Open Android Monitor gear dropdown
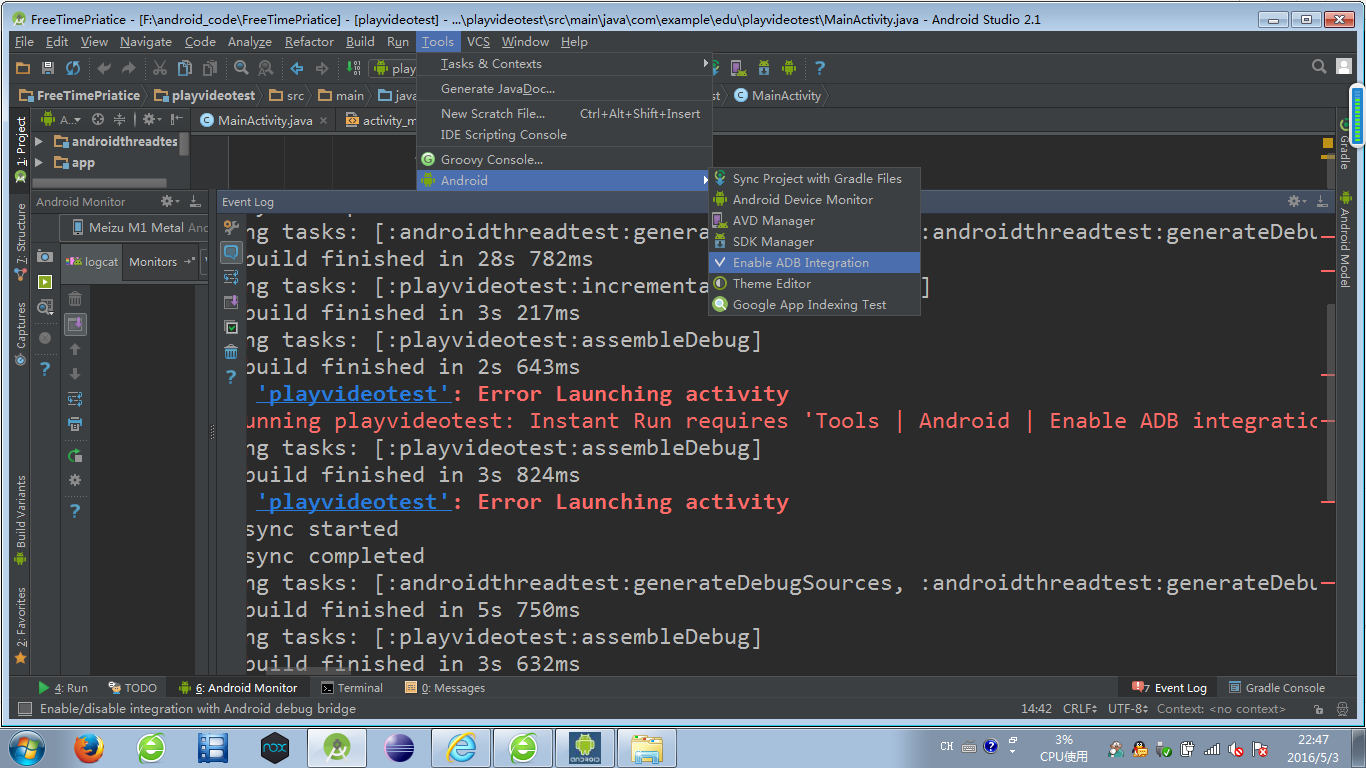Screen dimensions: 1366x768 pos(169,201)
